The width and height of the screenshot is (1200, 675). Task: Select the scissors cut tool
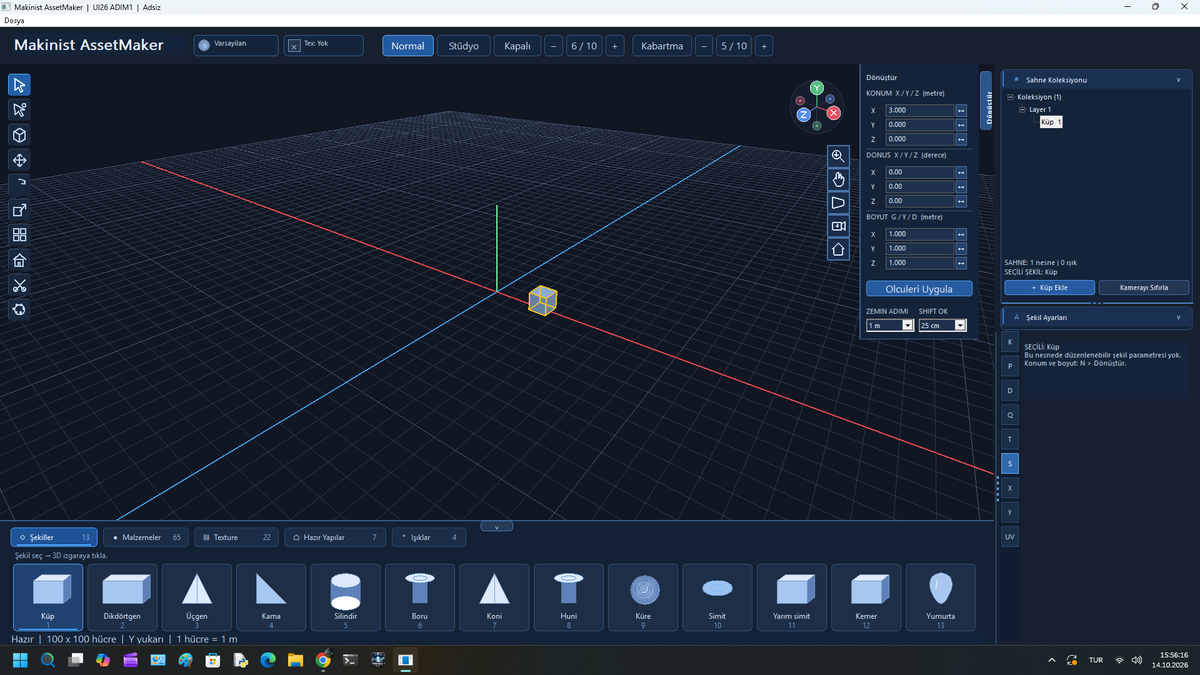coord(20,285)
